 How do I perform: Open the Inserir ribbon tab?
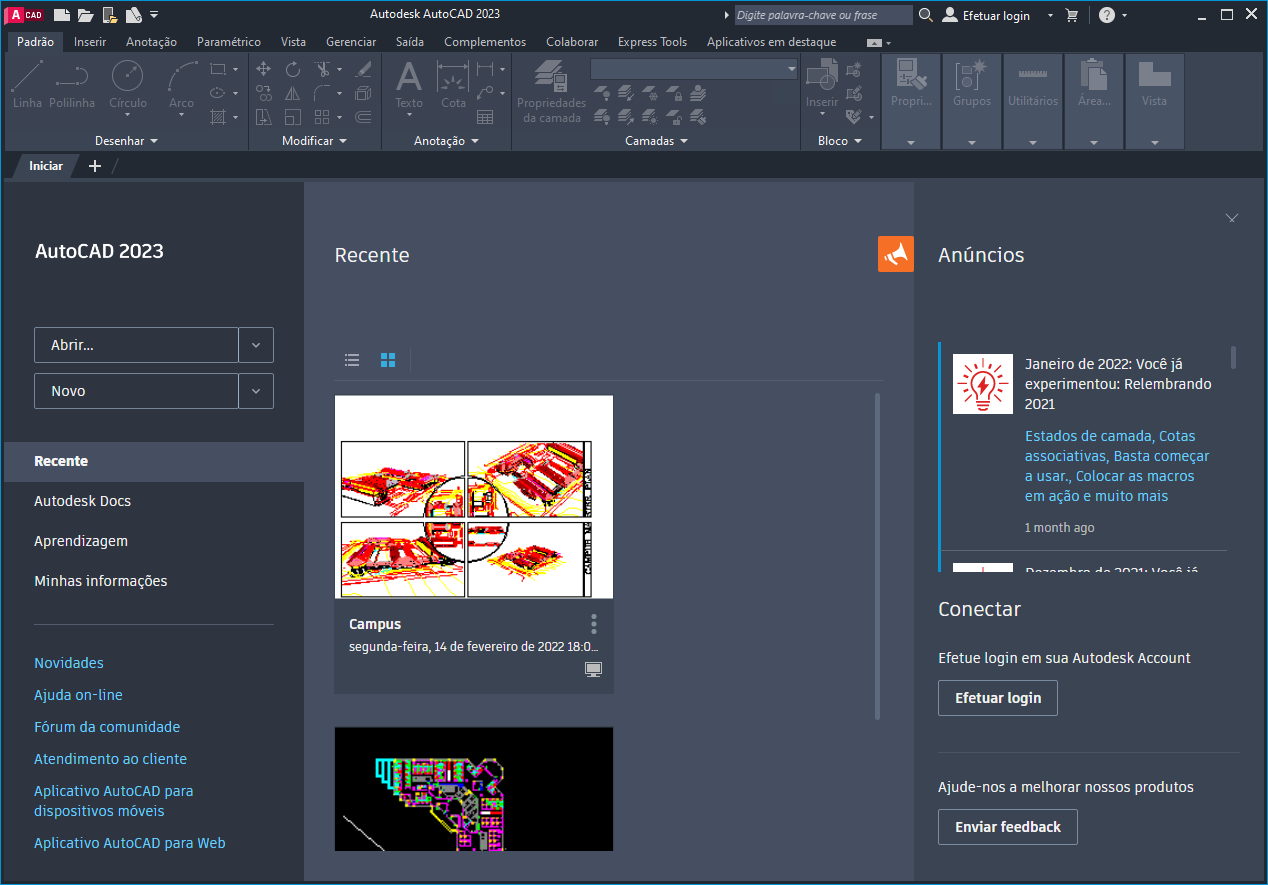pyautogui.click(x=90, y=42)
